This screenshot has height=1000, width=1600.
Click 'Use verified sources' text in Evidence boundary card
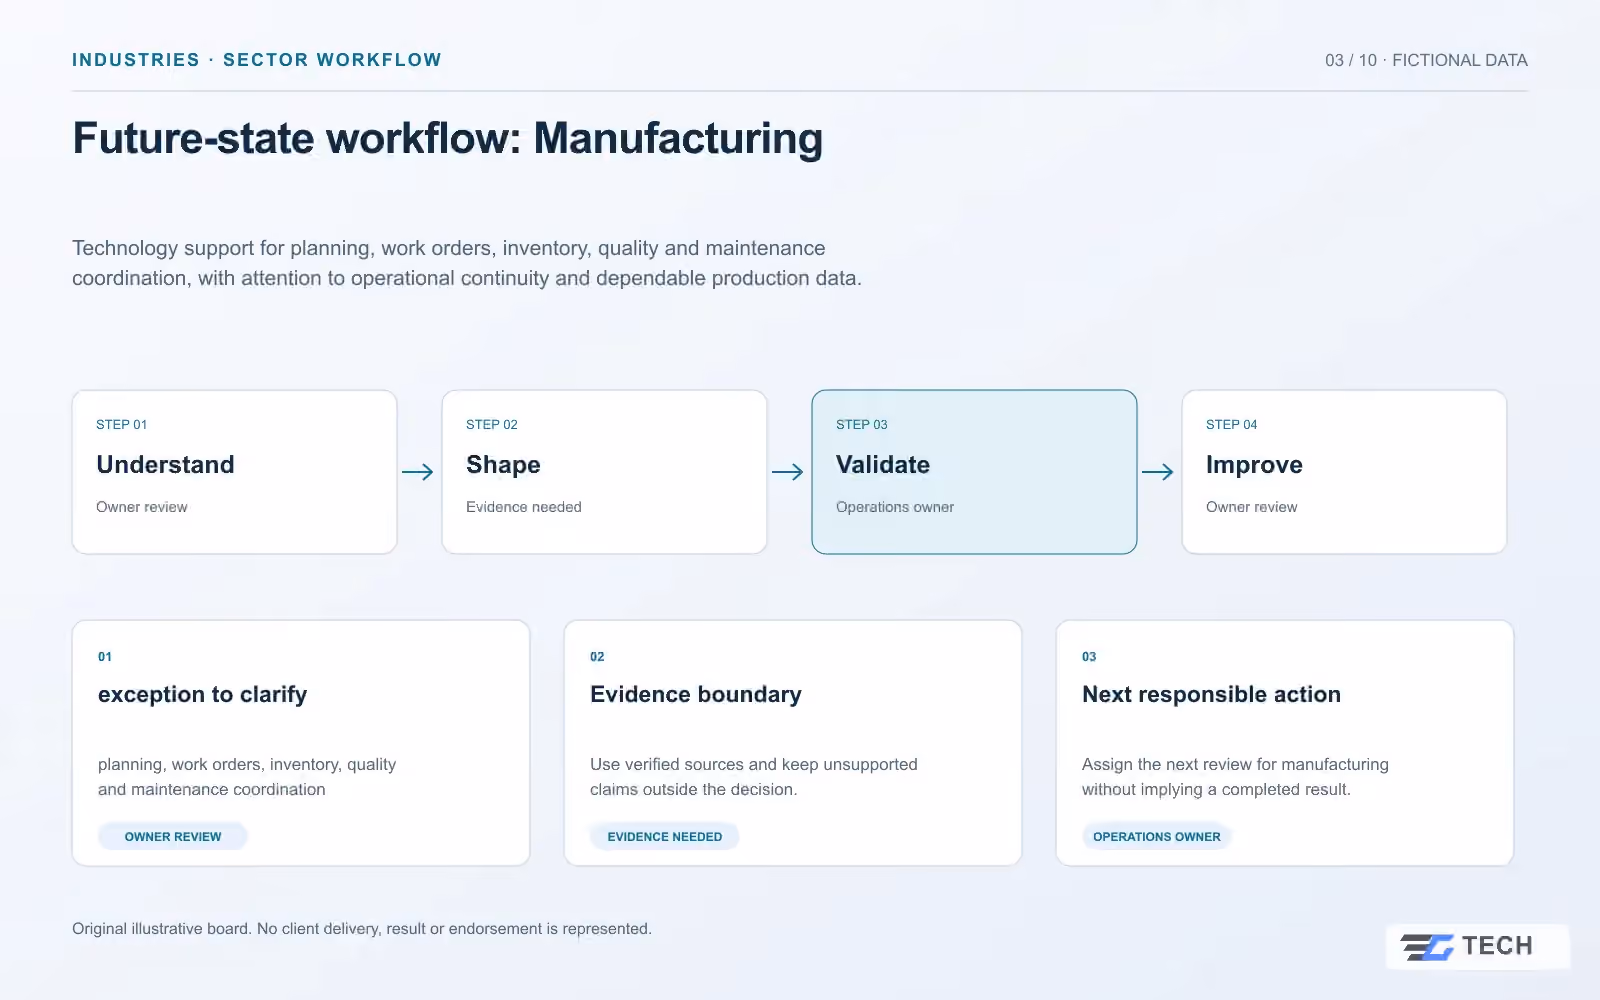pyautogui.click(x=754, y=777)
